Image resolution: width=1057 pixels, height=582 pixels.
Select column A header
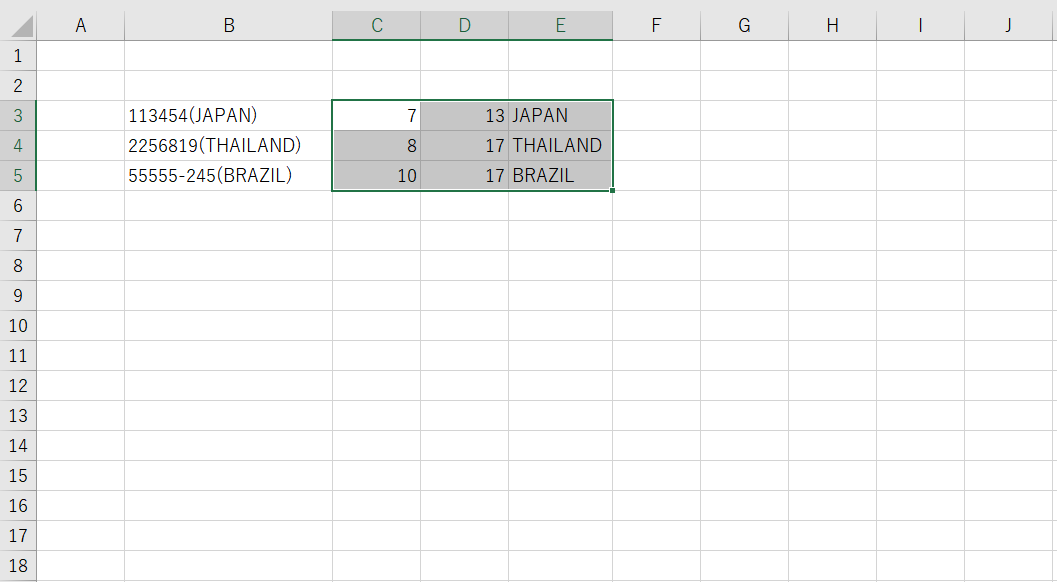(x=80, y=26)
